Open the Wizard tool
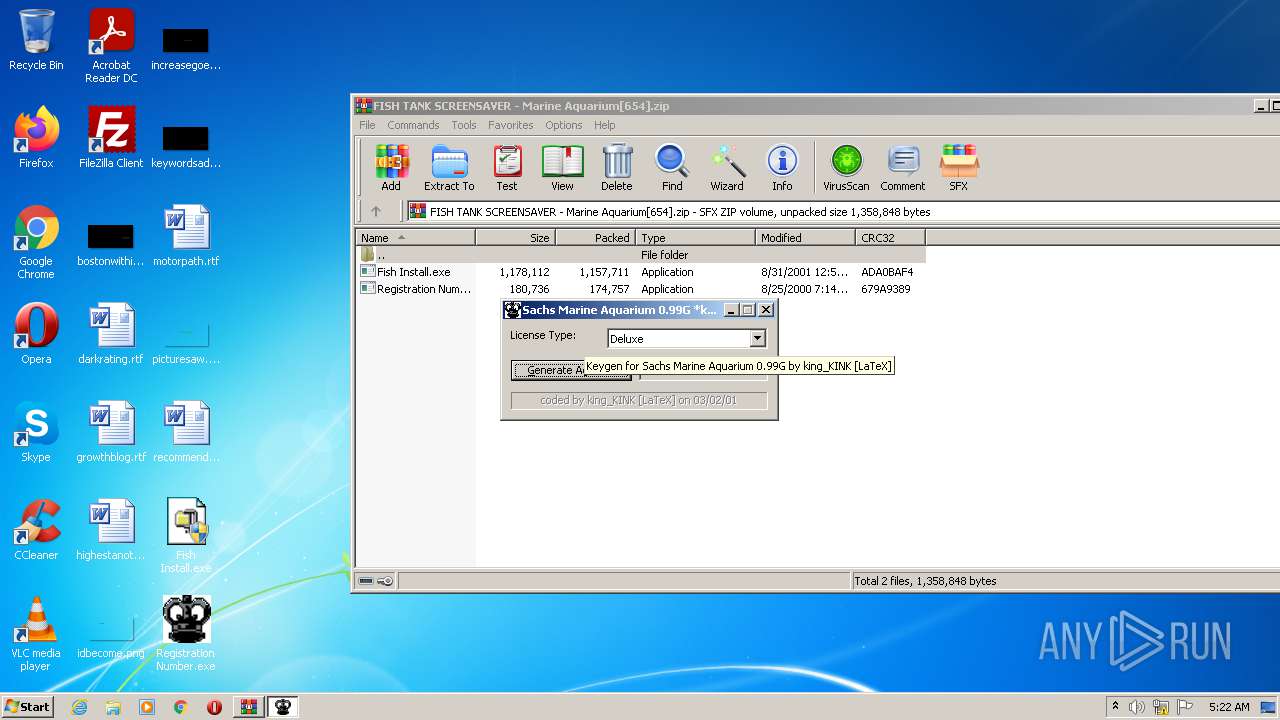This screenshot has height=720, width=1280. [727, 168]
